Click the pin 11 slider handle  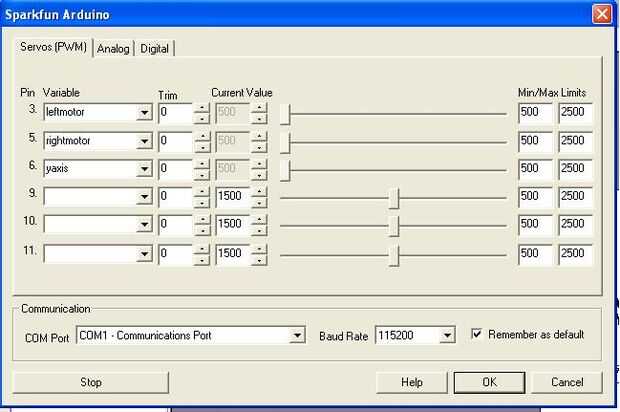tap(394, 255)
